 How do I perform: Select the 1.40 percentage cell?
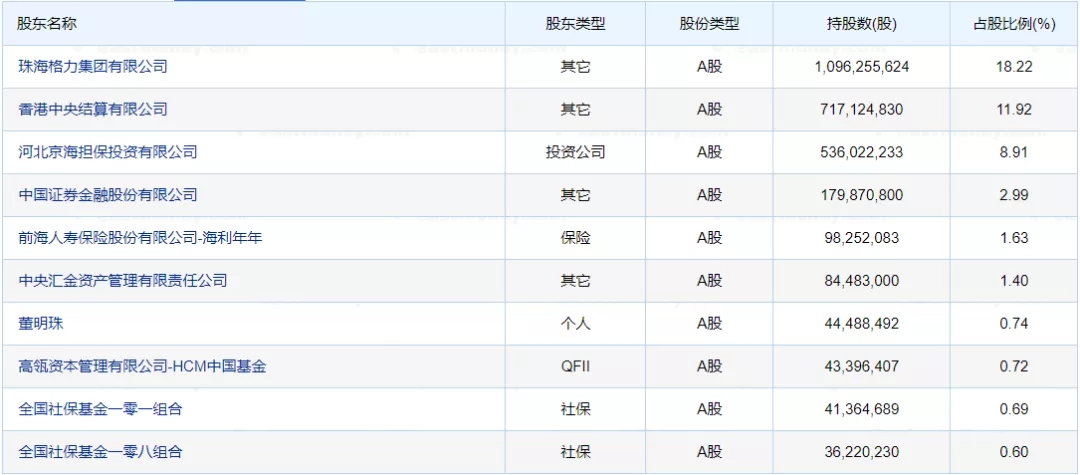tap(1013, 281)
